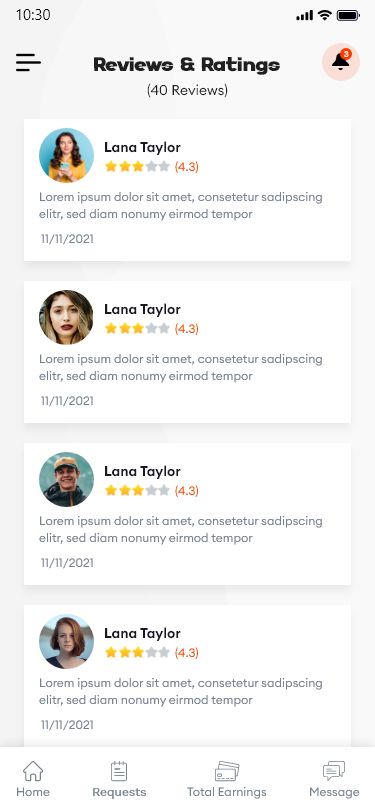Open the hamburger menu icon
375x812 pixels.
tap(28, 63)
